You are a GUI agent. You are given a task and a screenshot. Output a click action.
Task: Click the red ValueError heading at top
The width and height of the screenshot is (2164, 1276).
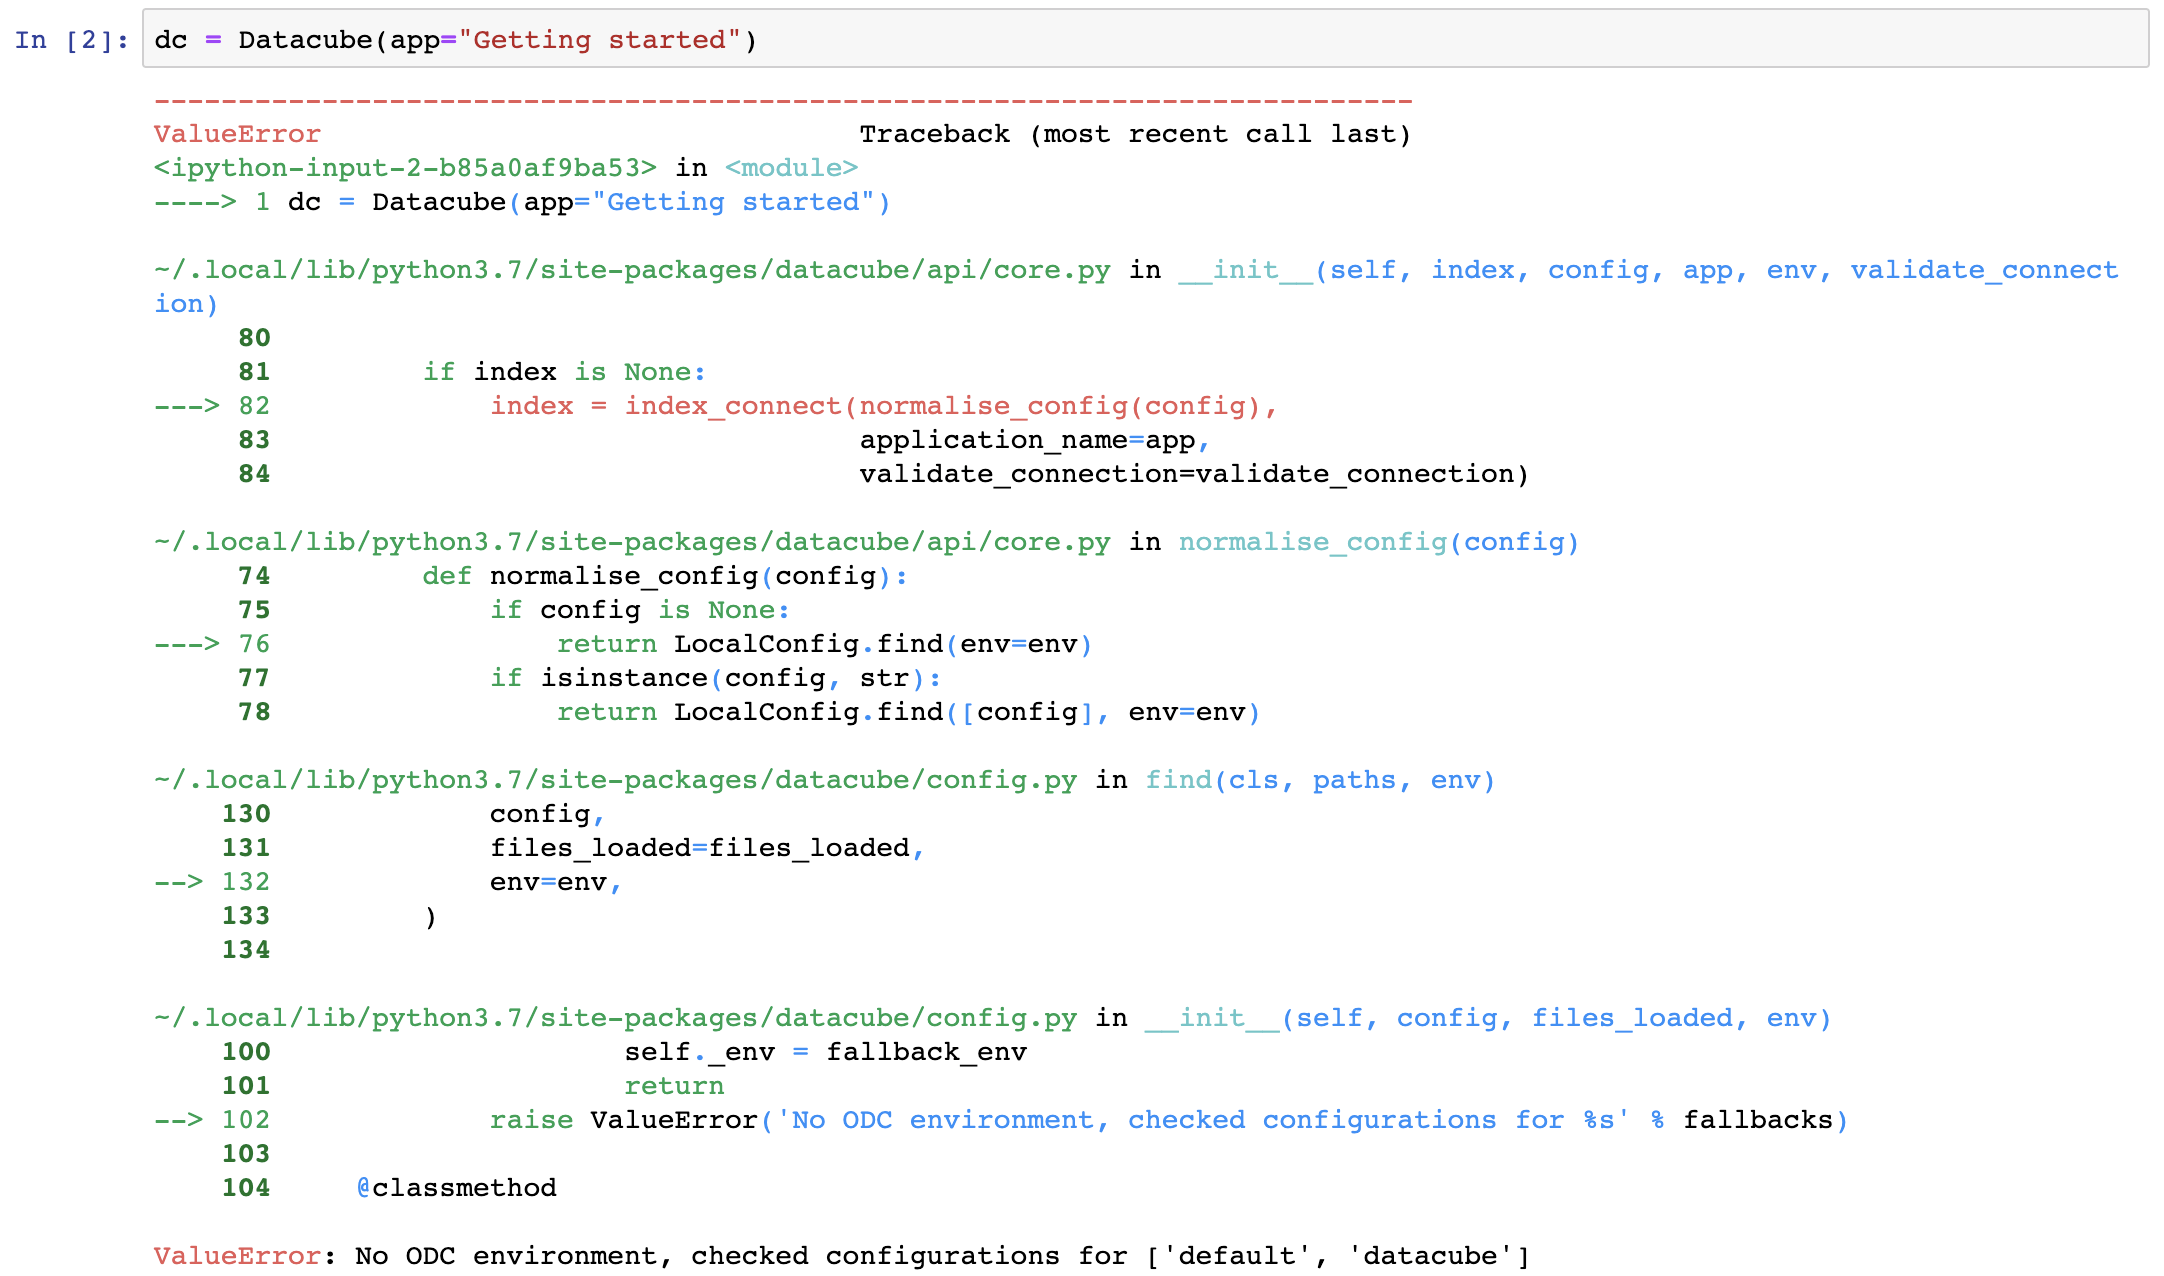point(237,134)
